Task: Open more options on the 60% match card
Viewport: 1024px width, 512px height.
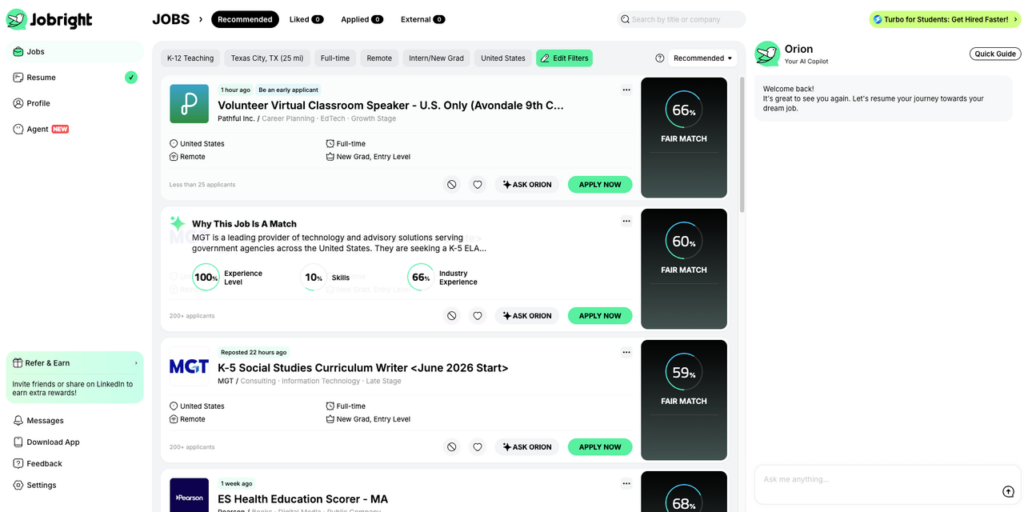Action: pyautogui.click(x=626, y=221)
